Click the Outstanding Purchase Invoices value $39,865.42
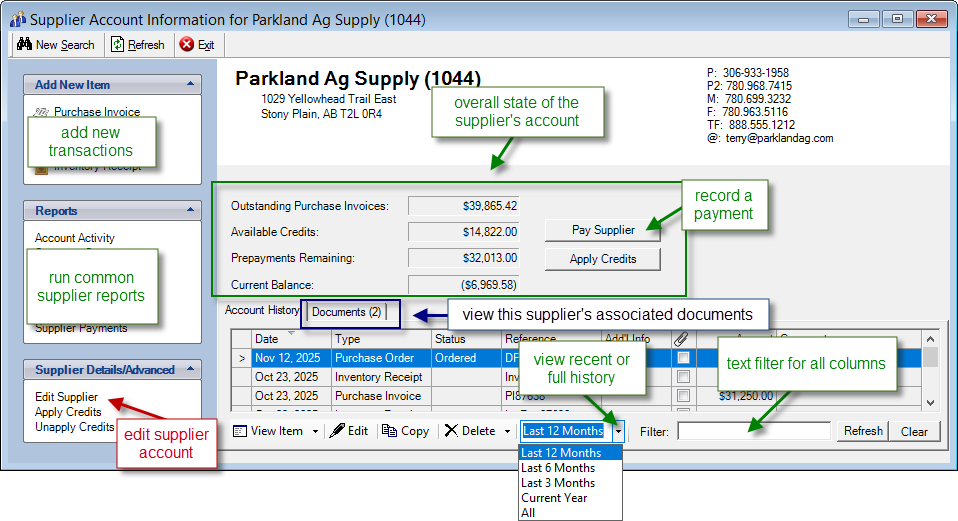 point(463,206)
